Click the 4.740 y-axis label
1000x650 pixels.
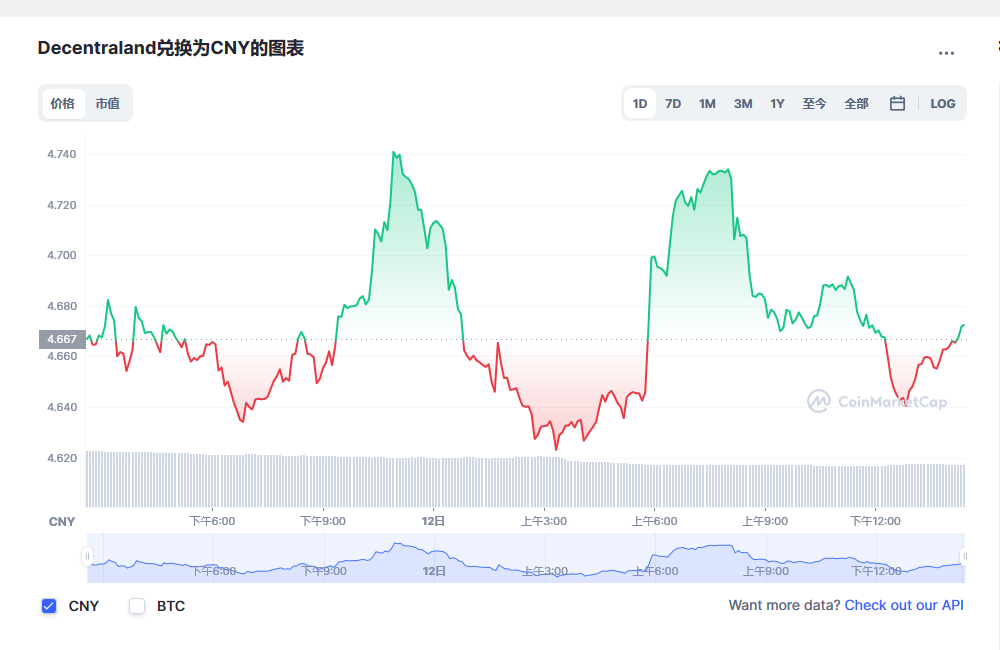(61, 154)
